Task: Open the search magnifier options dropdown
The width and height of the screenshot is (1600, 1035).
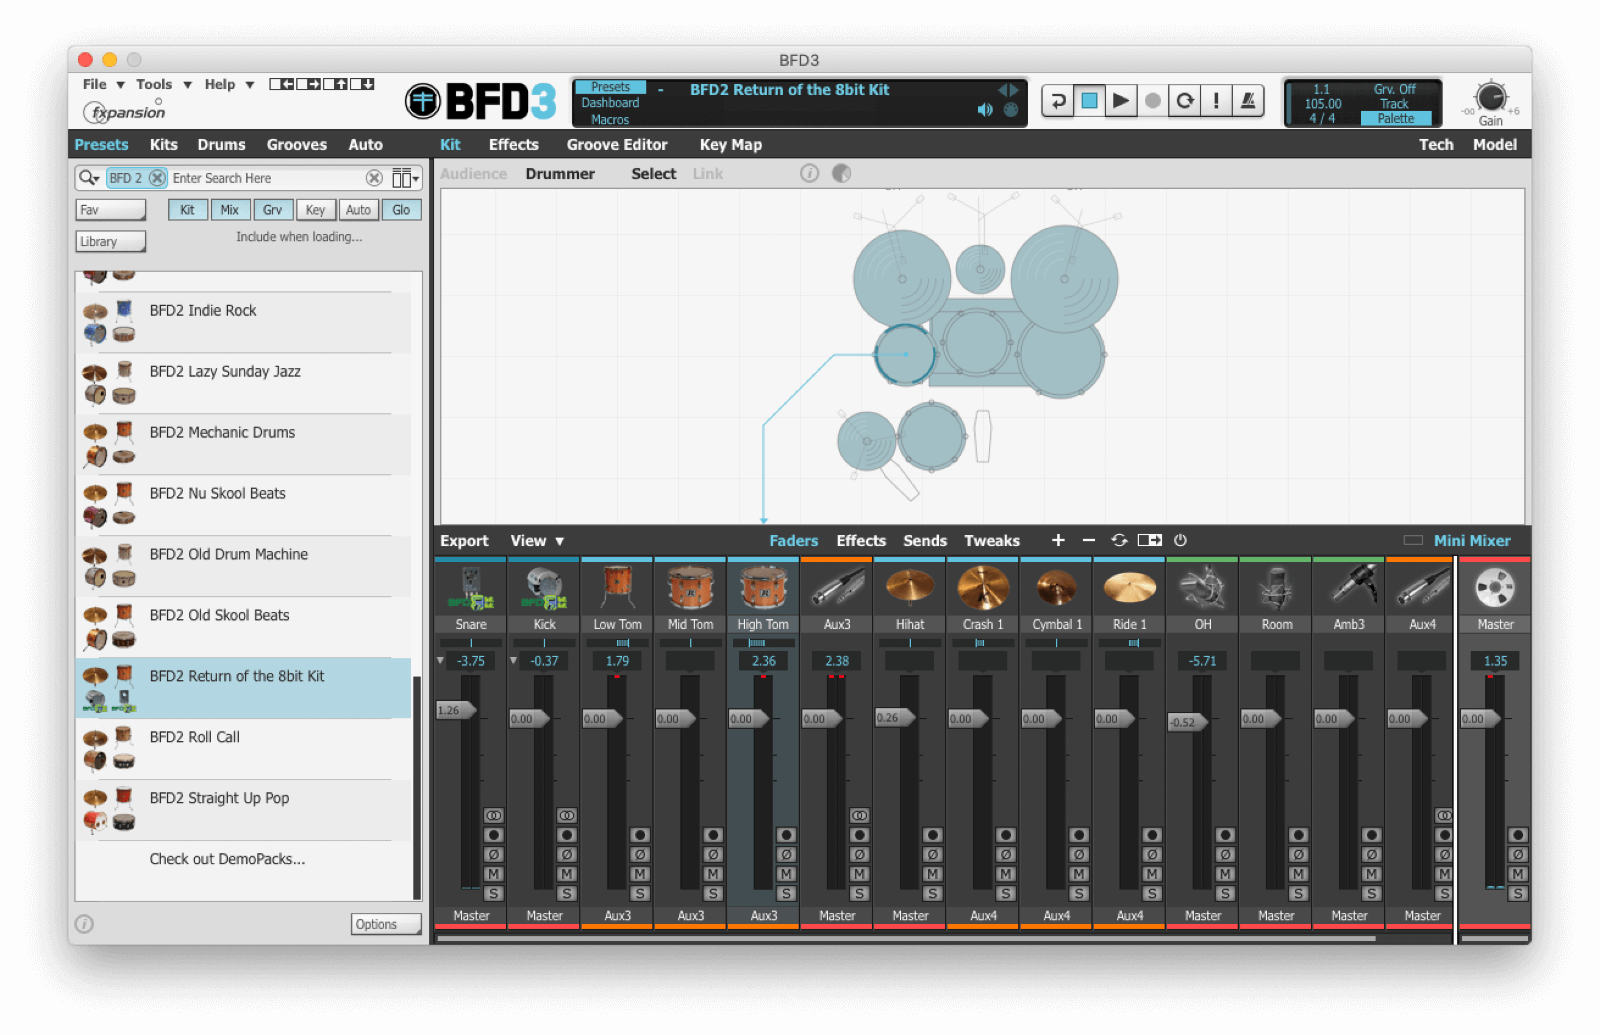Action: (89, 178)
